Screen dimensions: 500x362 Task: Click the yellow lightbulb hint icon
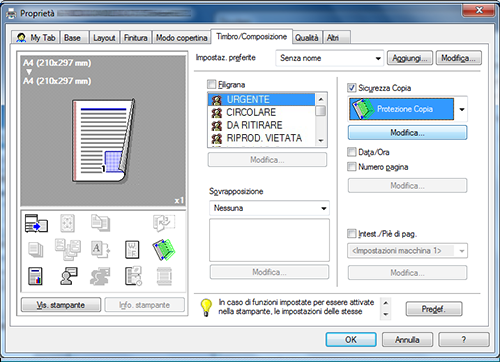tap(206, 307)
